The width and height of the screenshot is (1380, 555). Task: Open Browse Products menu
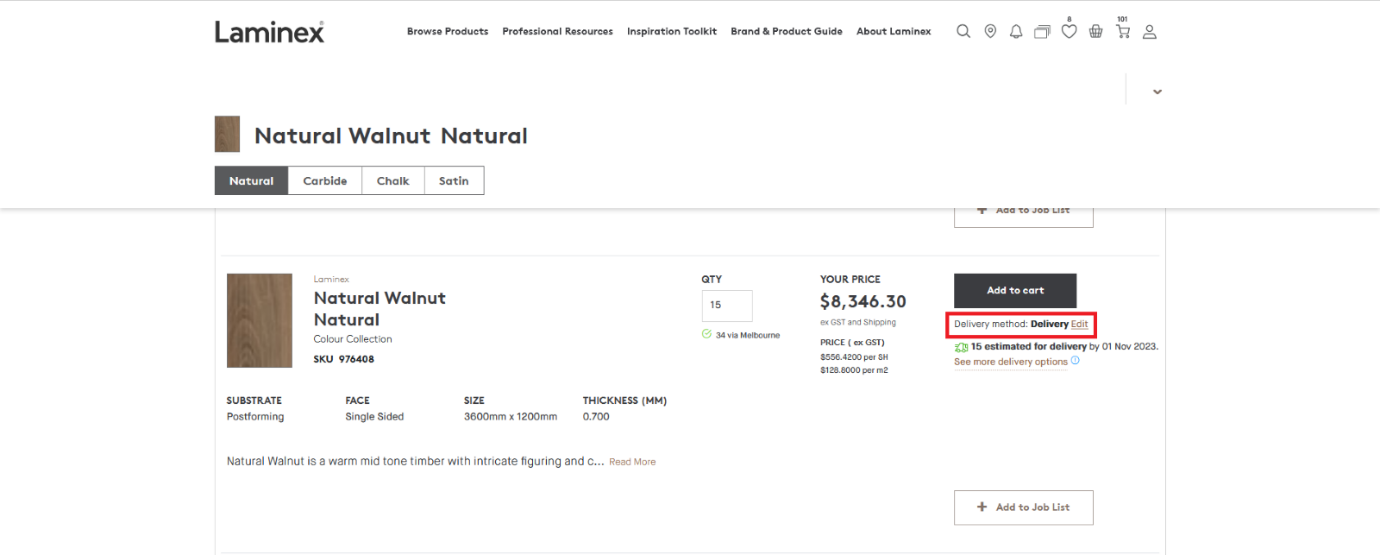click(447, 31)
